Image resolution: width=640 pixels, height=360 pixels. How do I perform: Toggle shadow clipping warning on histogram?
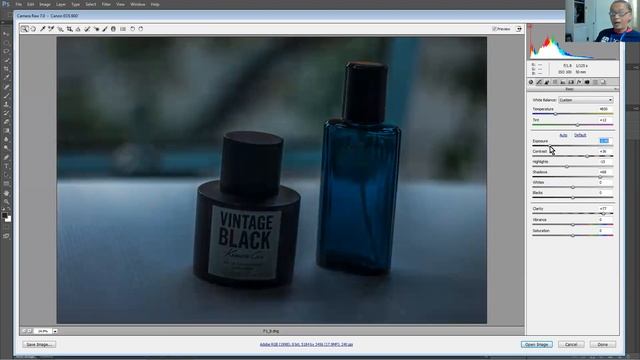(530, 27)
